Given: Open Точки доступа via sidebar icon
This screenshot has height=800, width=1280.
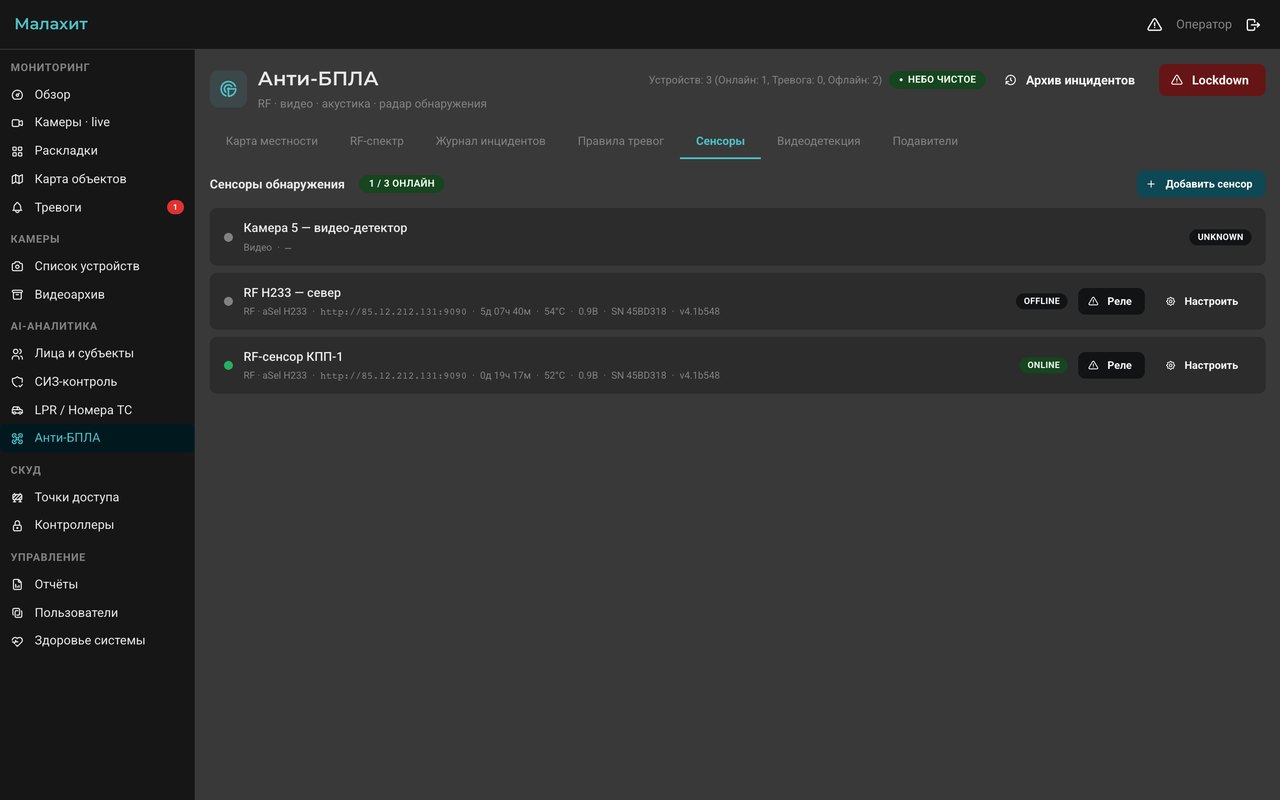Looking at the screenshot, I should tap(17, 497).
